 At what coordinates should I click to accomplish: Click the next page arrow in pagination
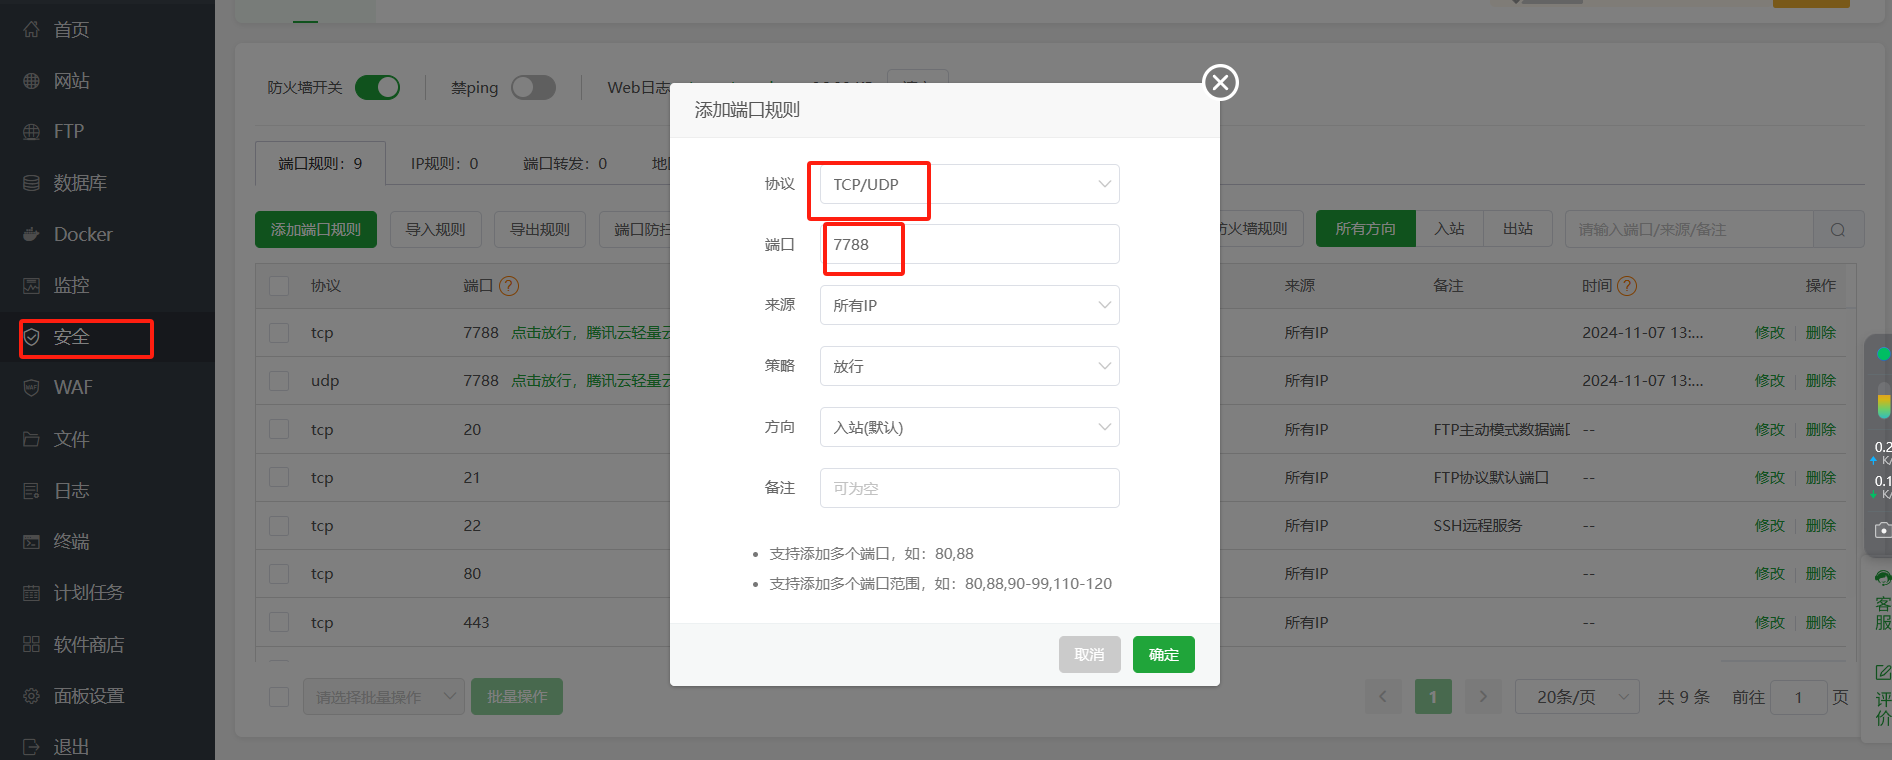(x=1483, y=697)
